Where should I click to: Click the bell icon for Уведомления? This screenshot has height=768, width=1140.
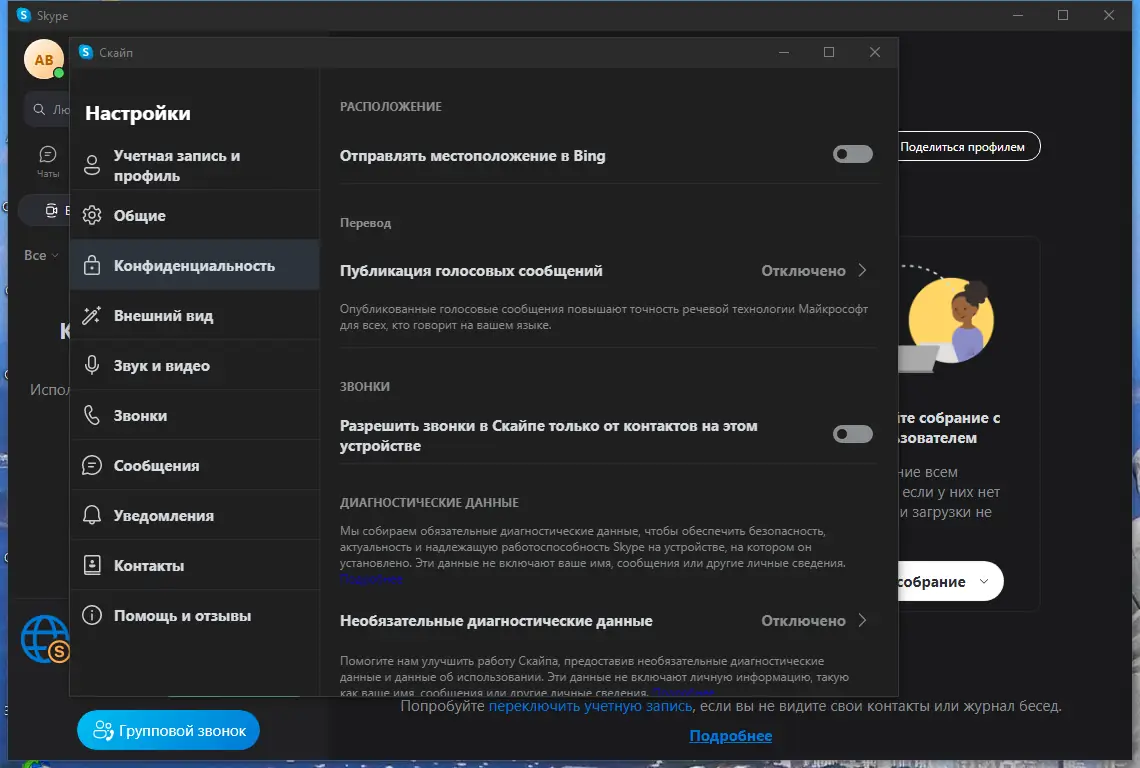92,515
